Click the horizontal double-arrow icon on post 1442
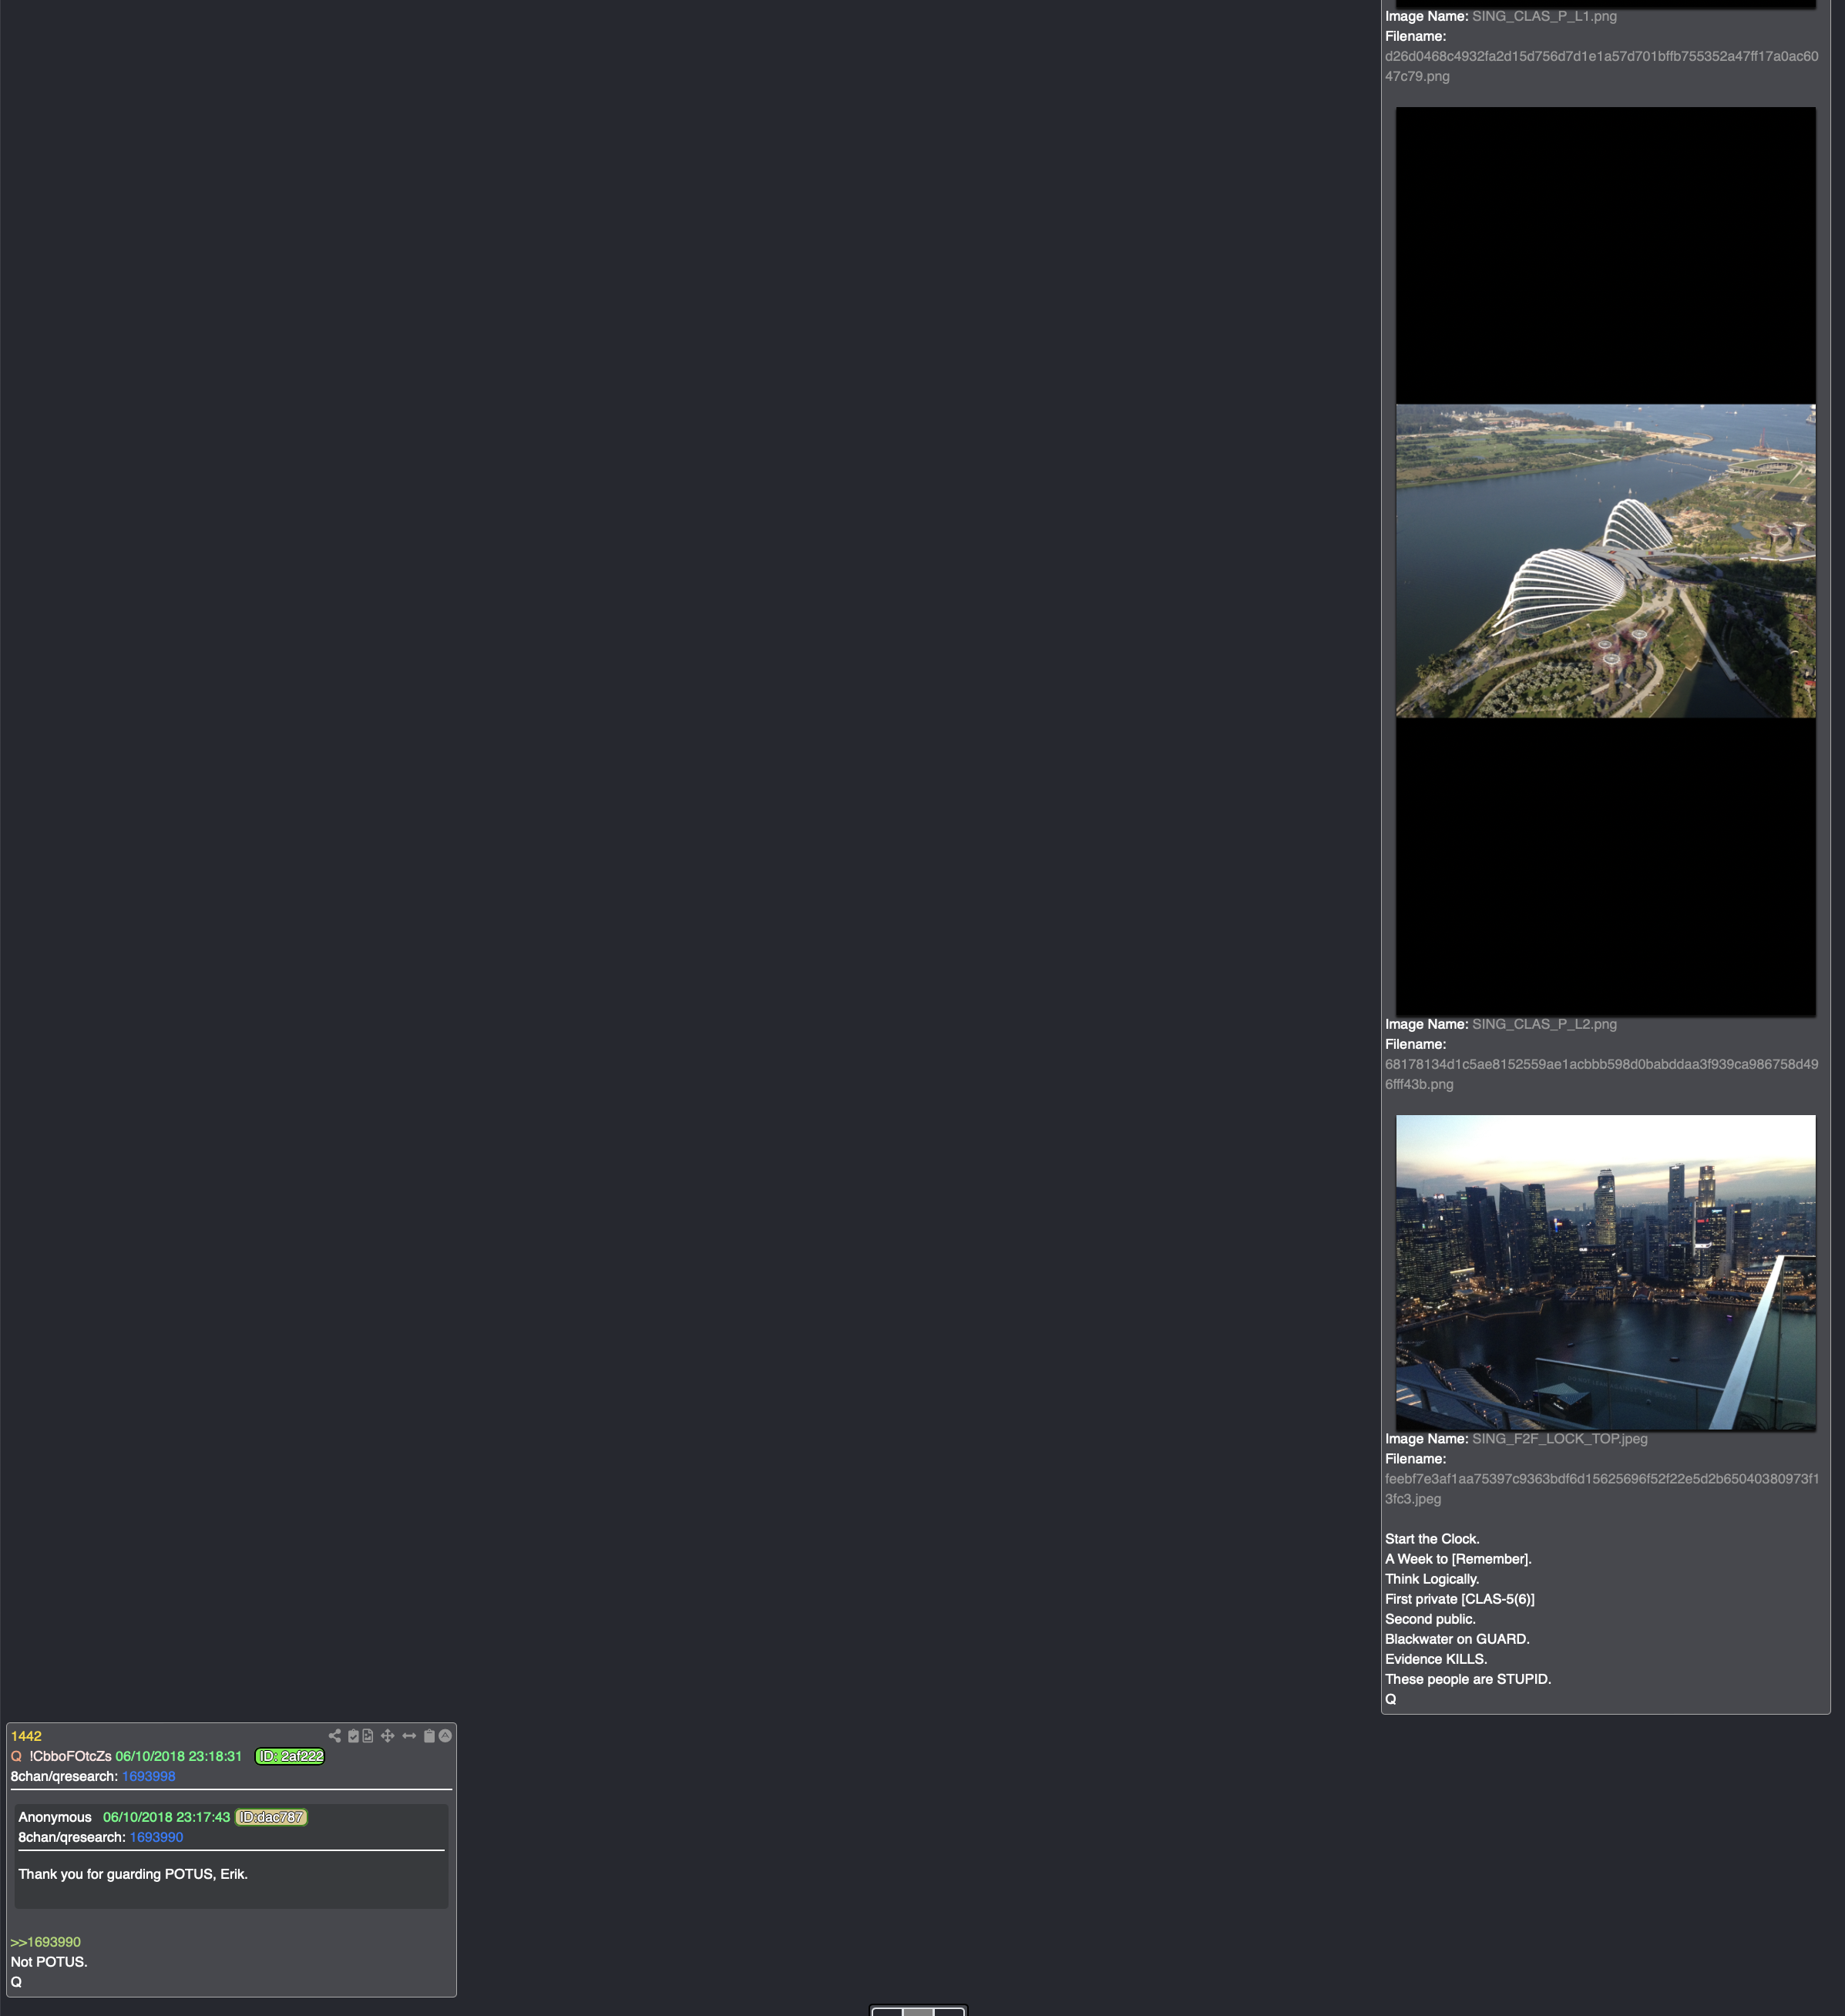This screenshot has width=1845, height=2016. point(409,1736)
